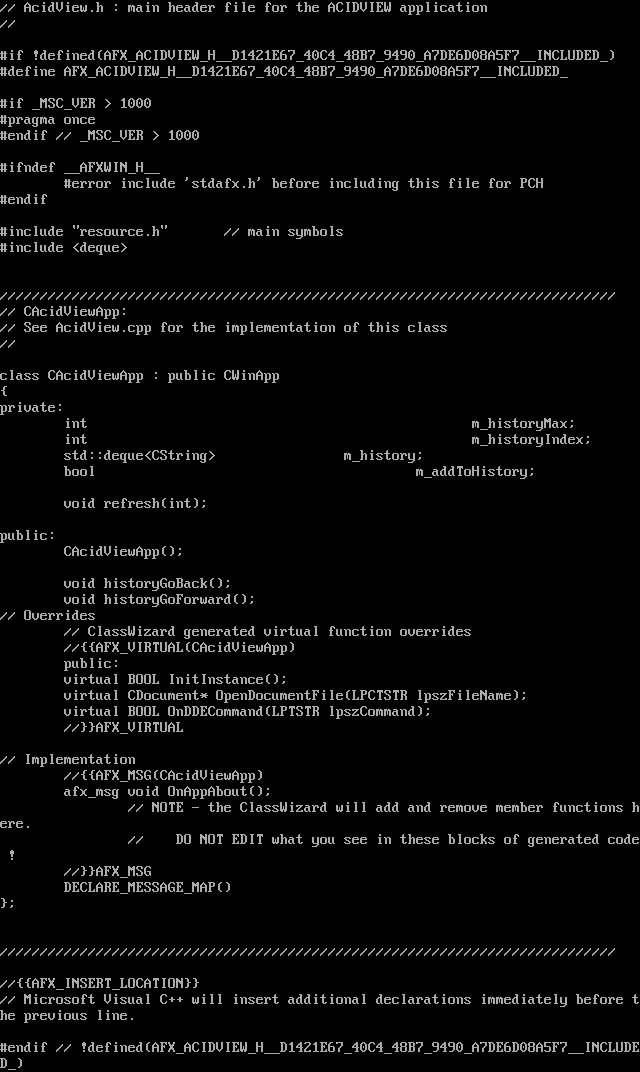640x1072 pixels.
Task: Click the OpenDocumentFile declaration line
Action: click(295, 696)
